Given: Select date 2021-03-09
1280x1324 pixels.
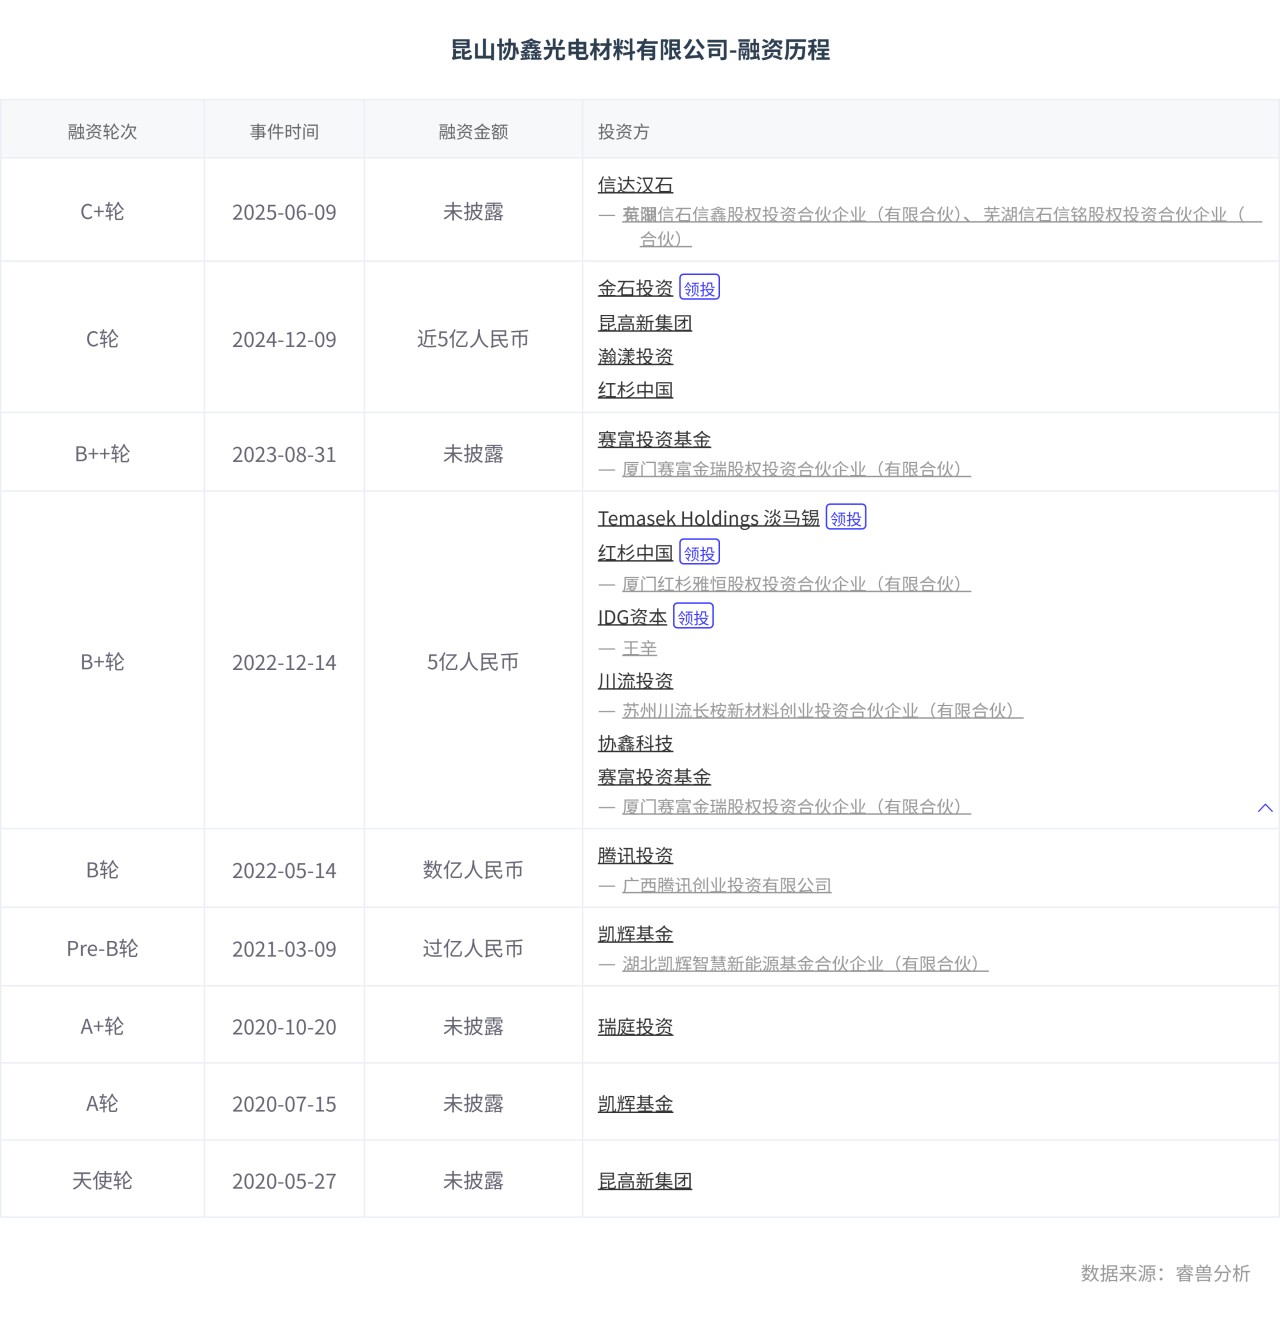Looking at the screenshot, I should point(284,948).
